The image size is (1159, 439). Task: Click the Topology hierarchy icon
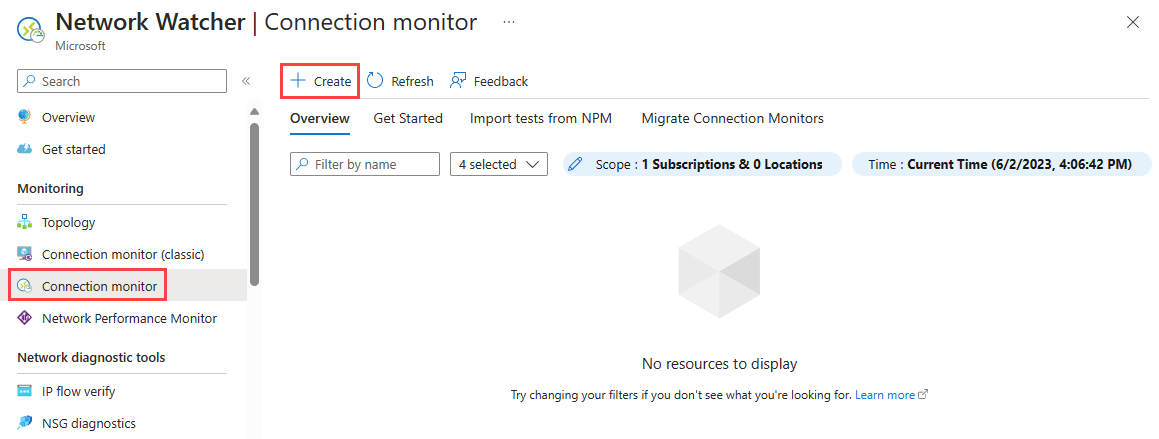(24, 222)
